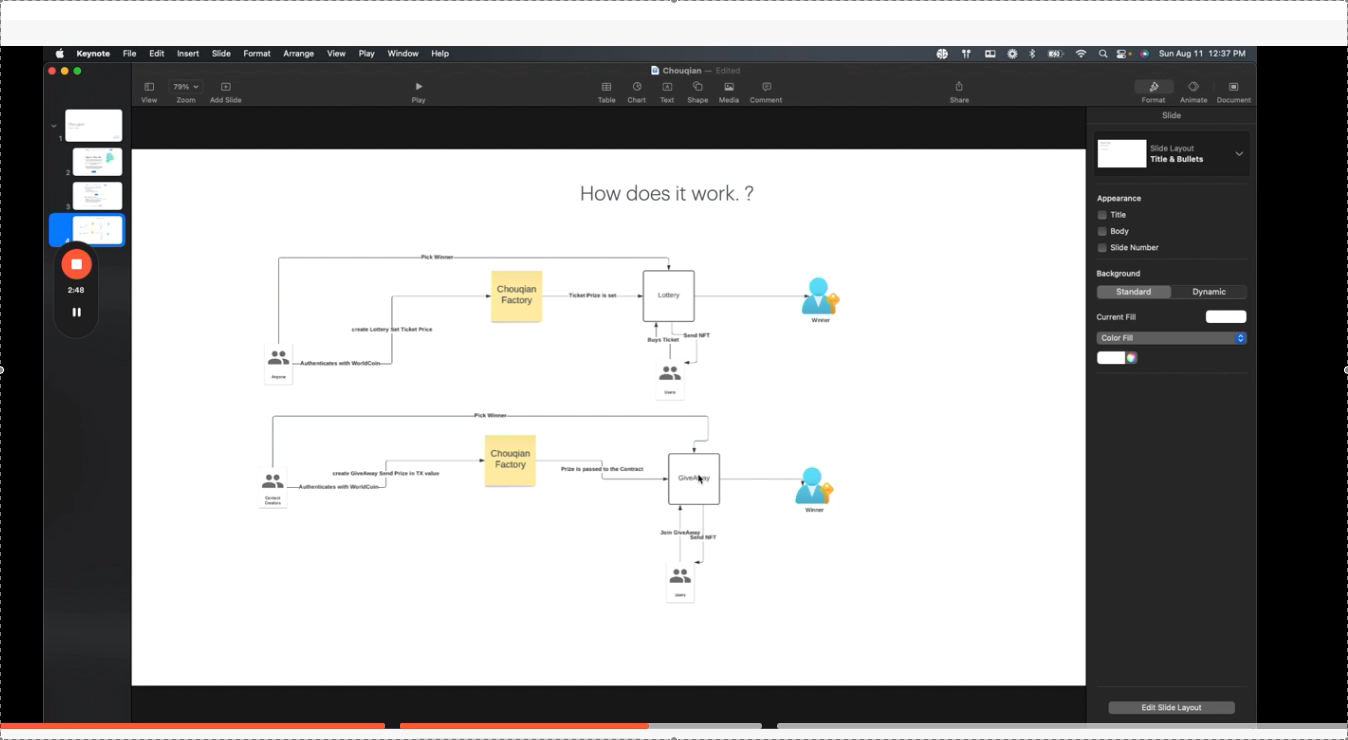Start the slideshow with Play button

(x=418, y=92)
